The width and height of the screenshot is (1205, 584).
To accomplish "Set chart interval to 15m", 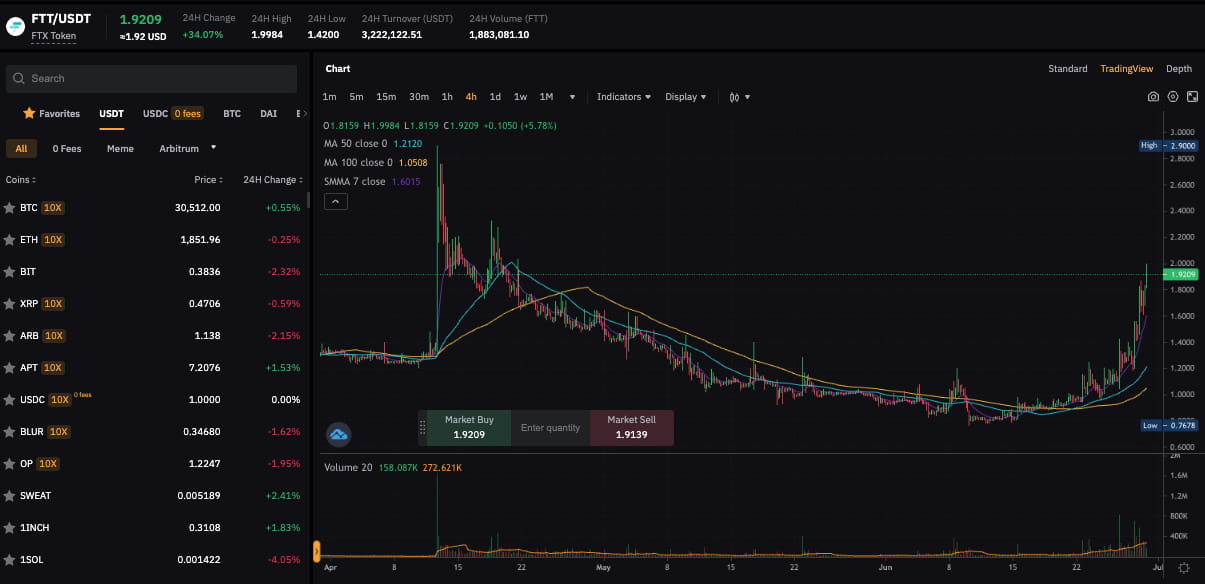I will coord(386,97).
